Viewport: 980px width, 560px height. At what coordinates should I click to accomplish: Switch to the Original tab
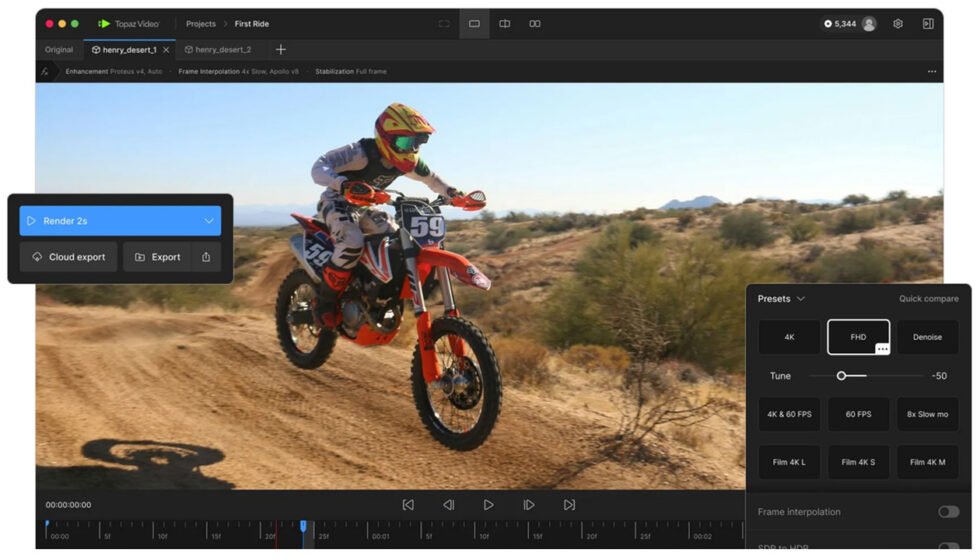(x=59, y=49)
